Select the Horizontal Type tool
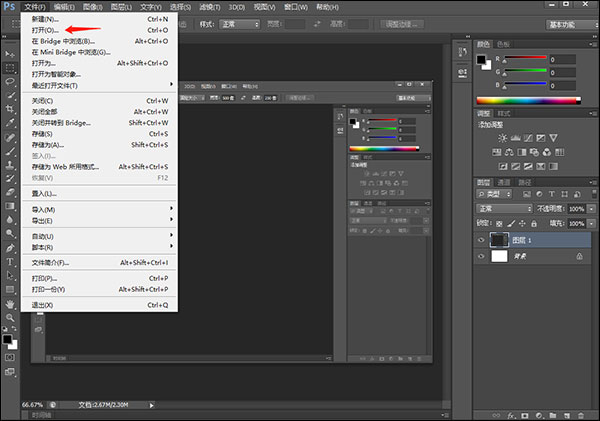 10,261
